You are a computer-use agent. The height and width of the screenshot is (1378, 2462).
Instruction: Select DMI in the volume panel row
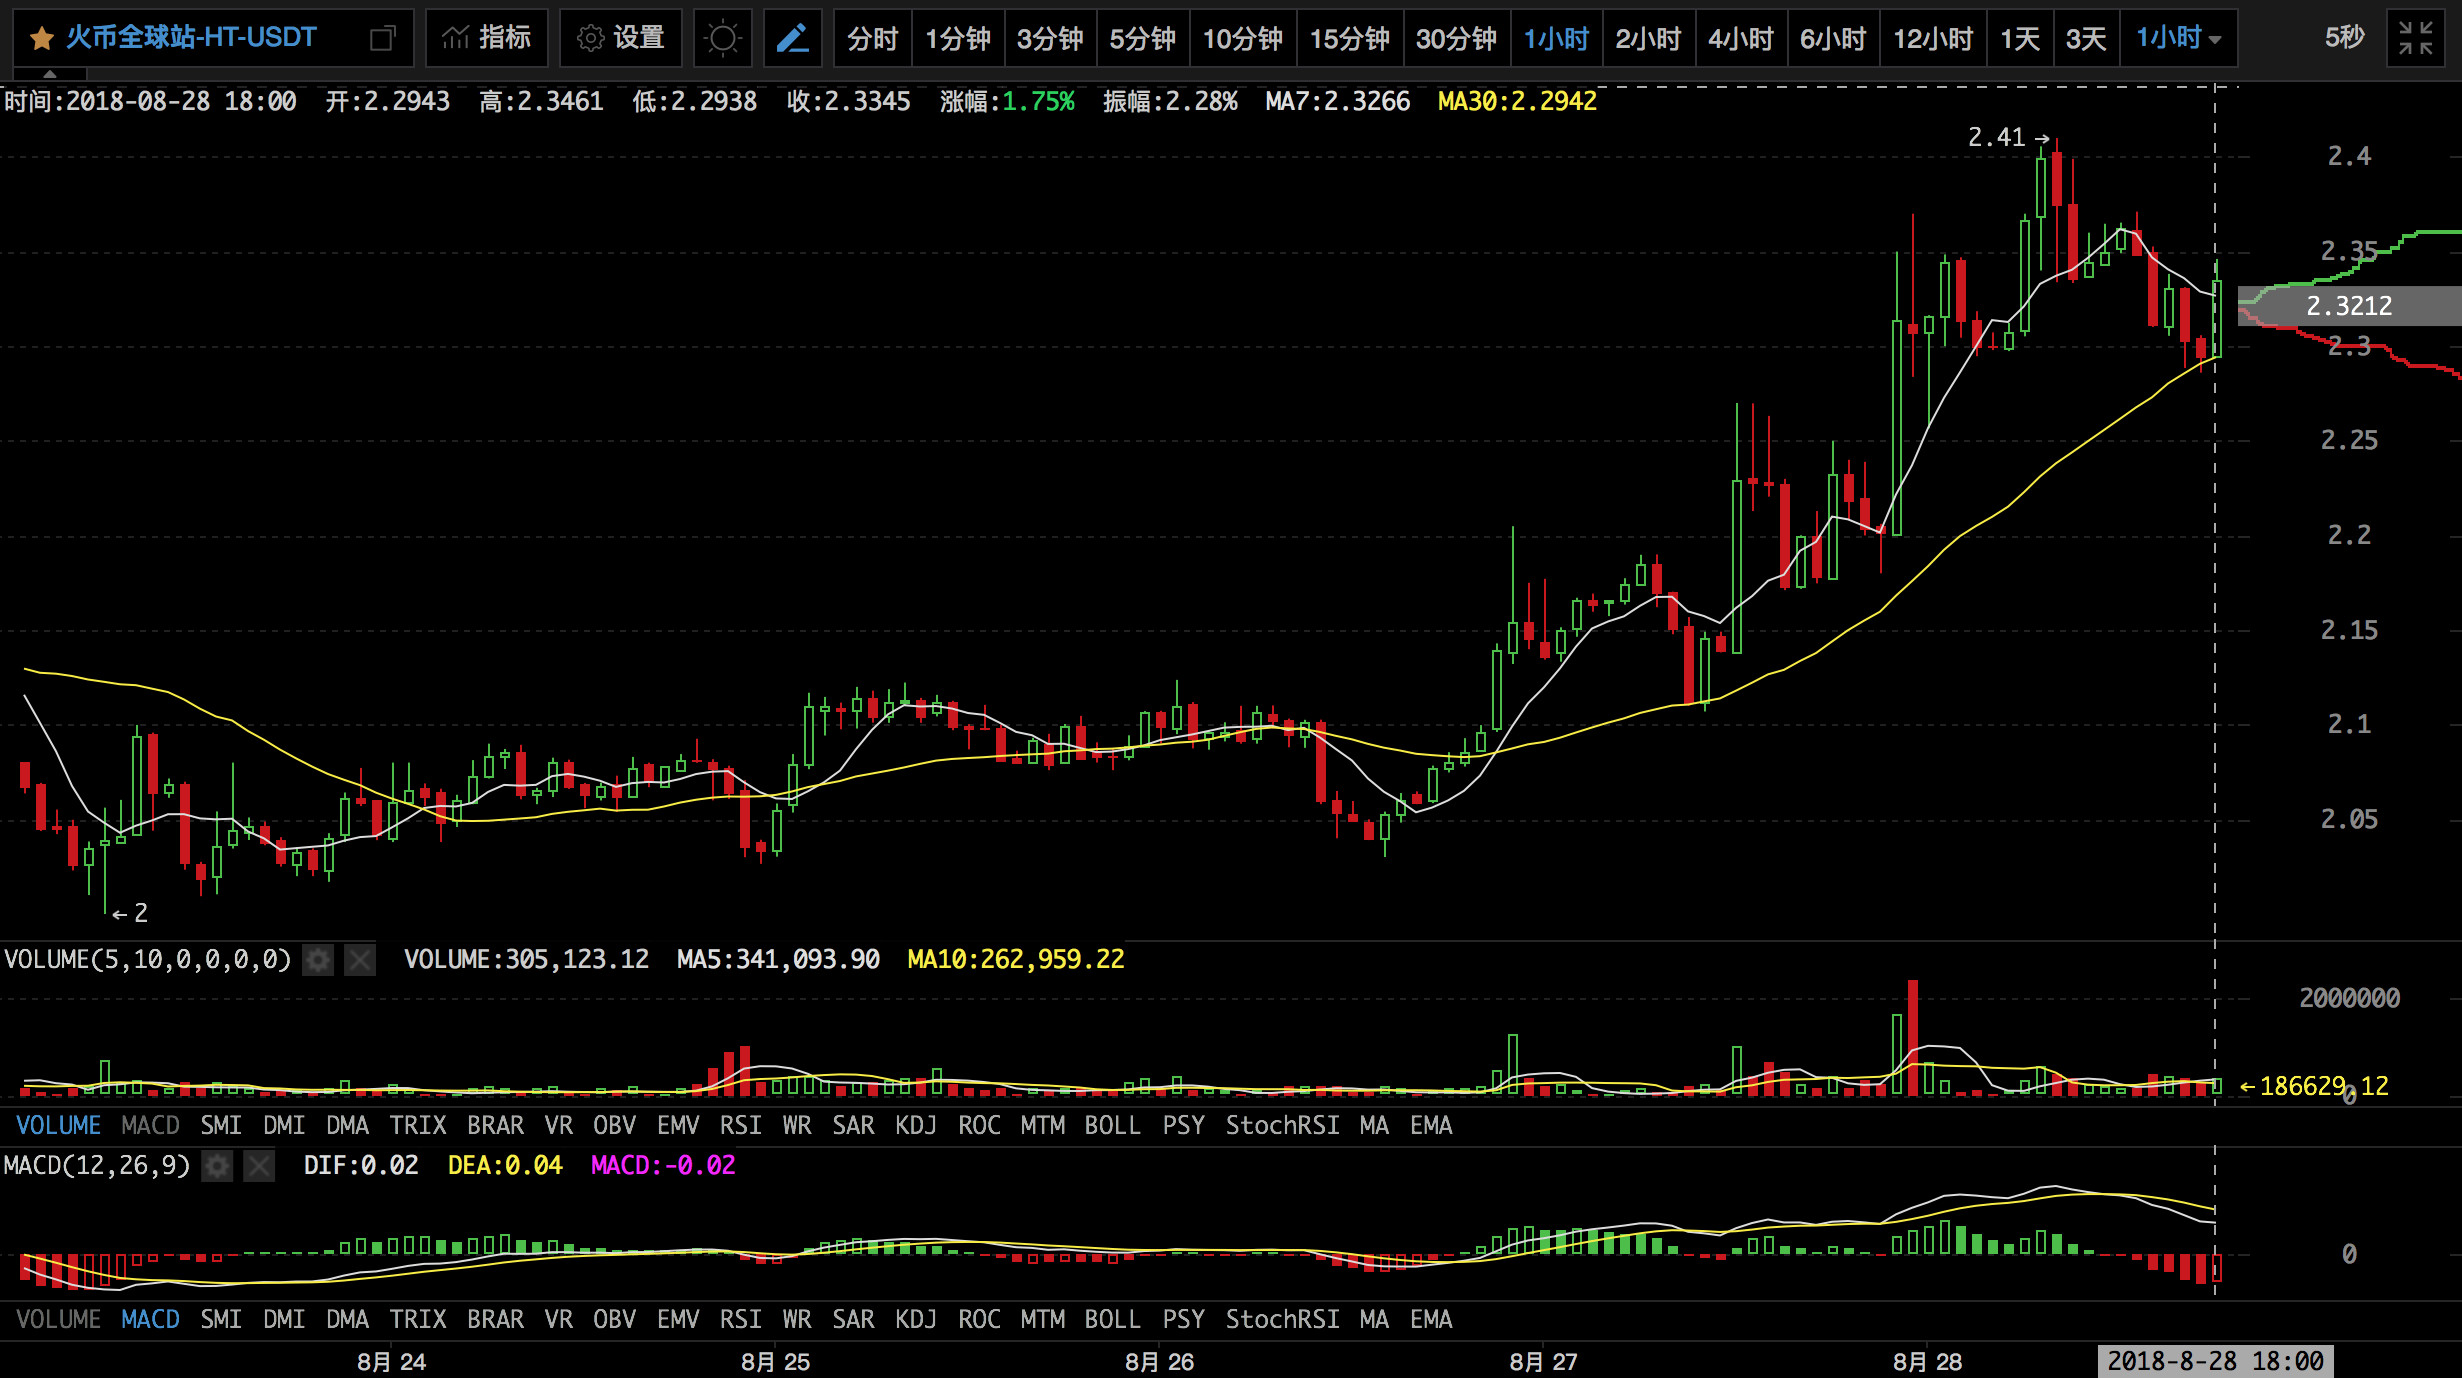[284, 1126]
